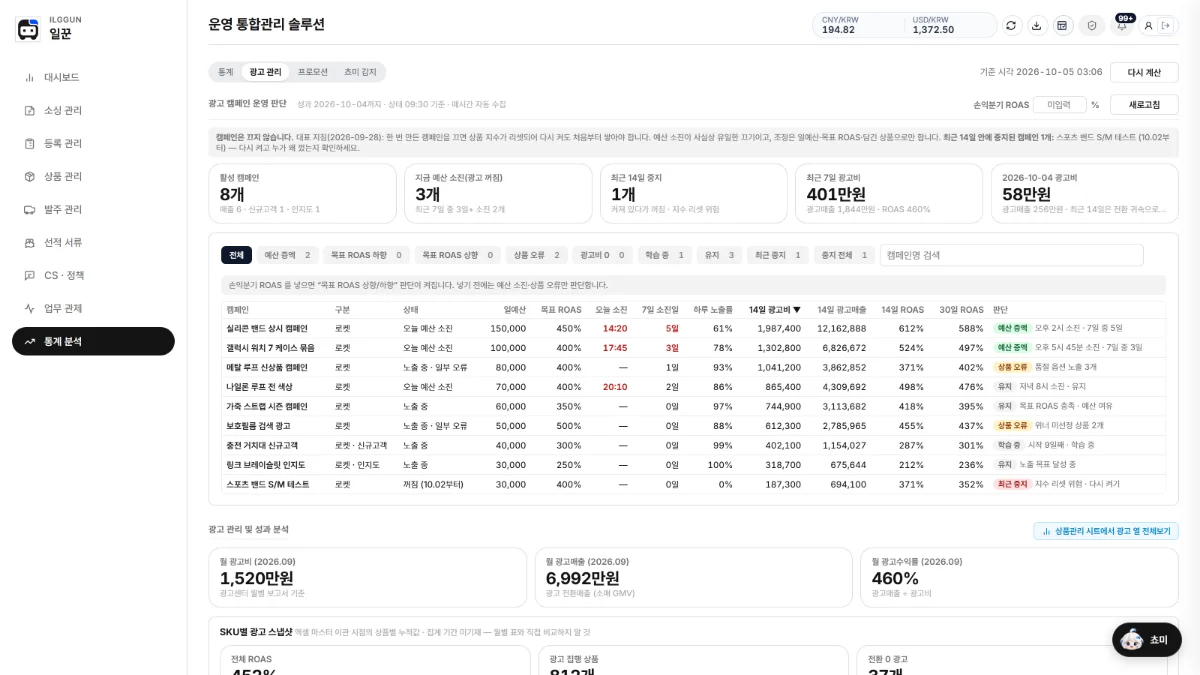This screenshot has width=1200, height=675.
Task: Filter campaigns by 학습 중
Action: (664, 255)
